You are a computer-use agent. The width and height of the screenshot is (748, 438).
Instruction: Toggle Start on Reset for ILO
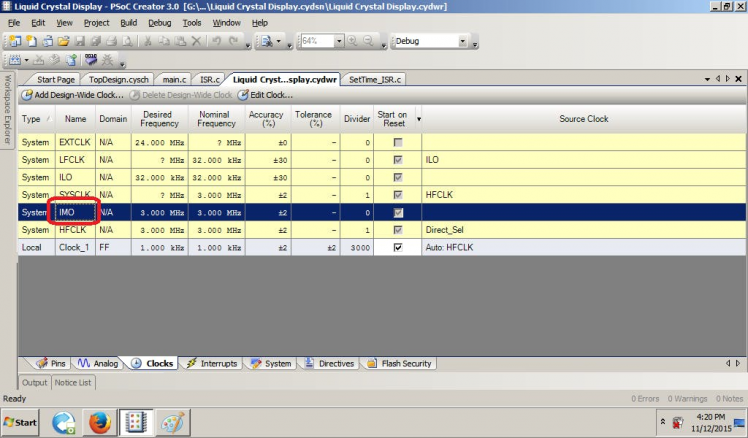click(x=398, y=177)
